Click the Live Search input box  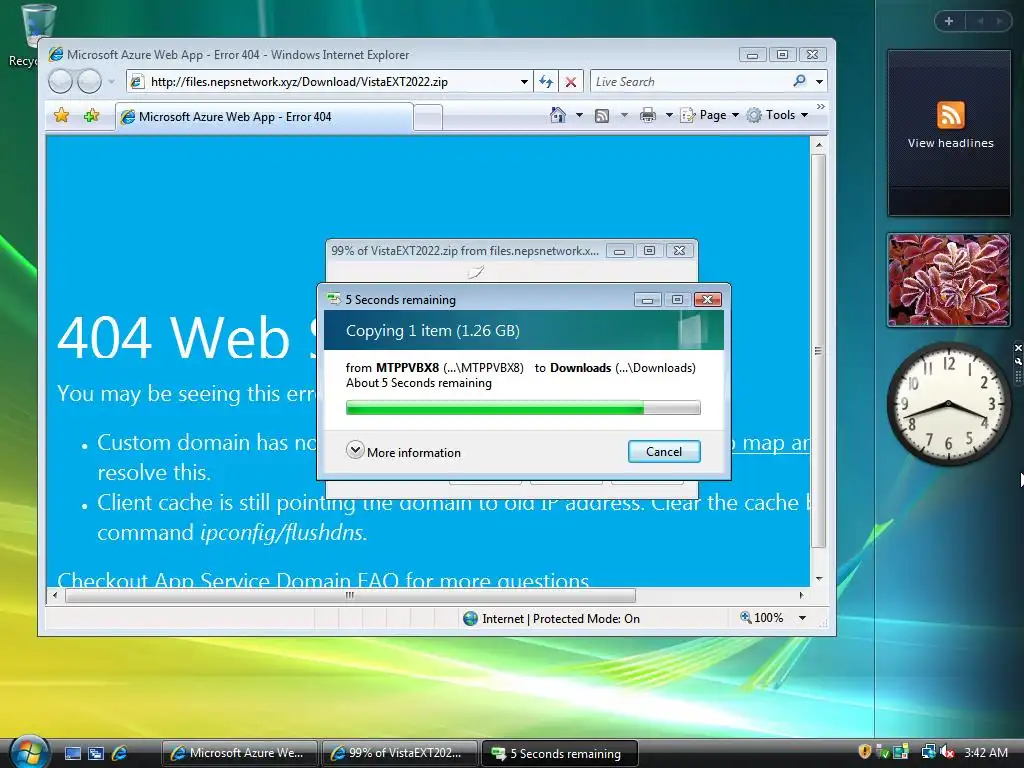click(x=690, y=82)
